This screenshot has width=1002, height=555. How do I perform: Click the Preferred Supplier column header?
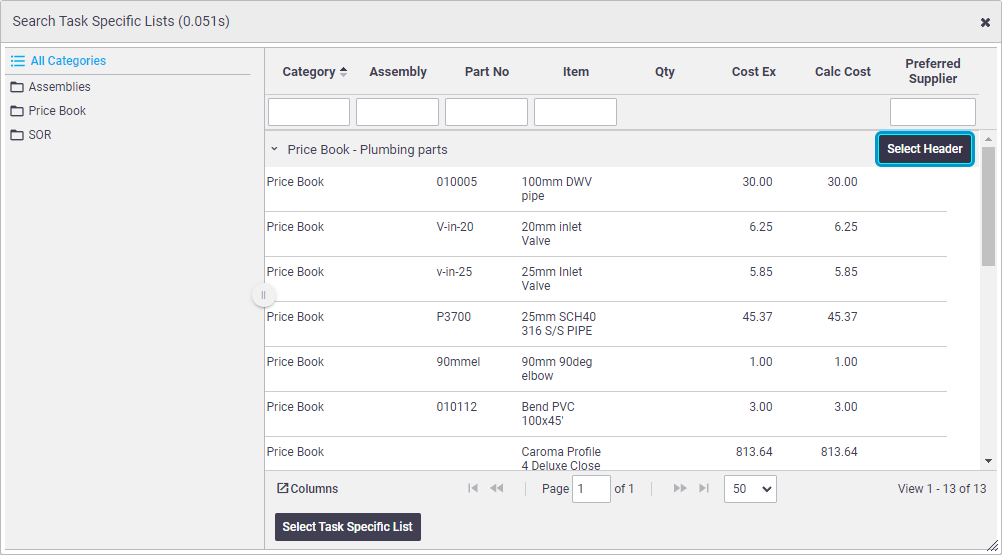[x=932, y=71]
